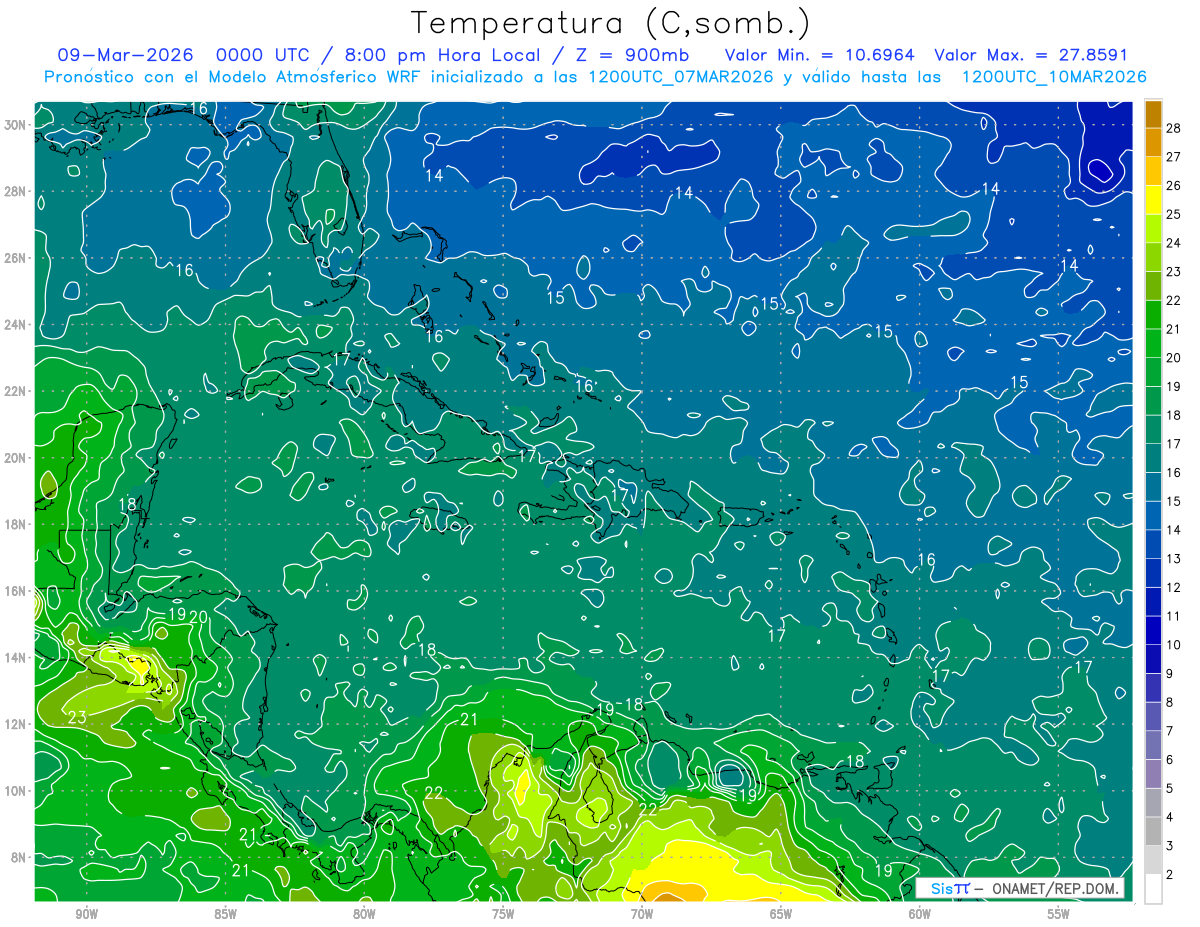The image size is (1200, 927).
Task: Click the purple swatch between 6 and 7
Action: point(1153,745)
